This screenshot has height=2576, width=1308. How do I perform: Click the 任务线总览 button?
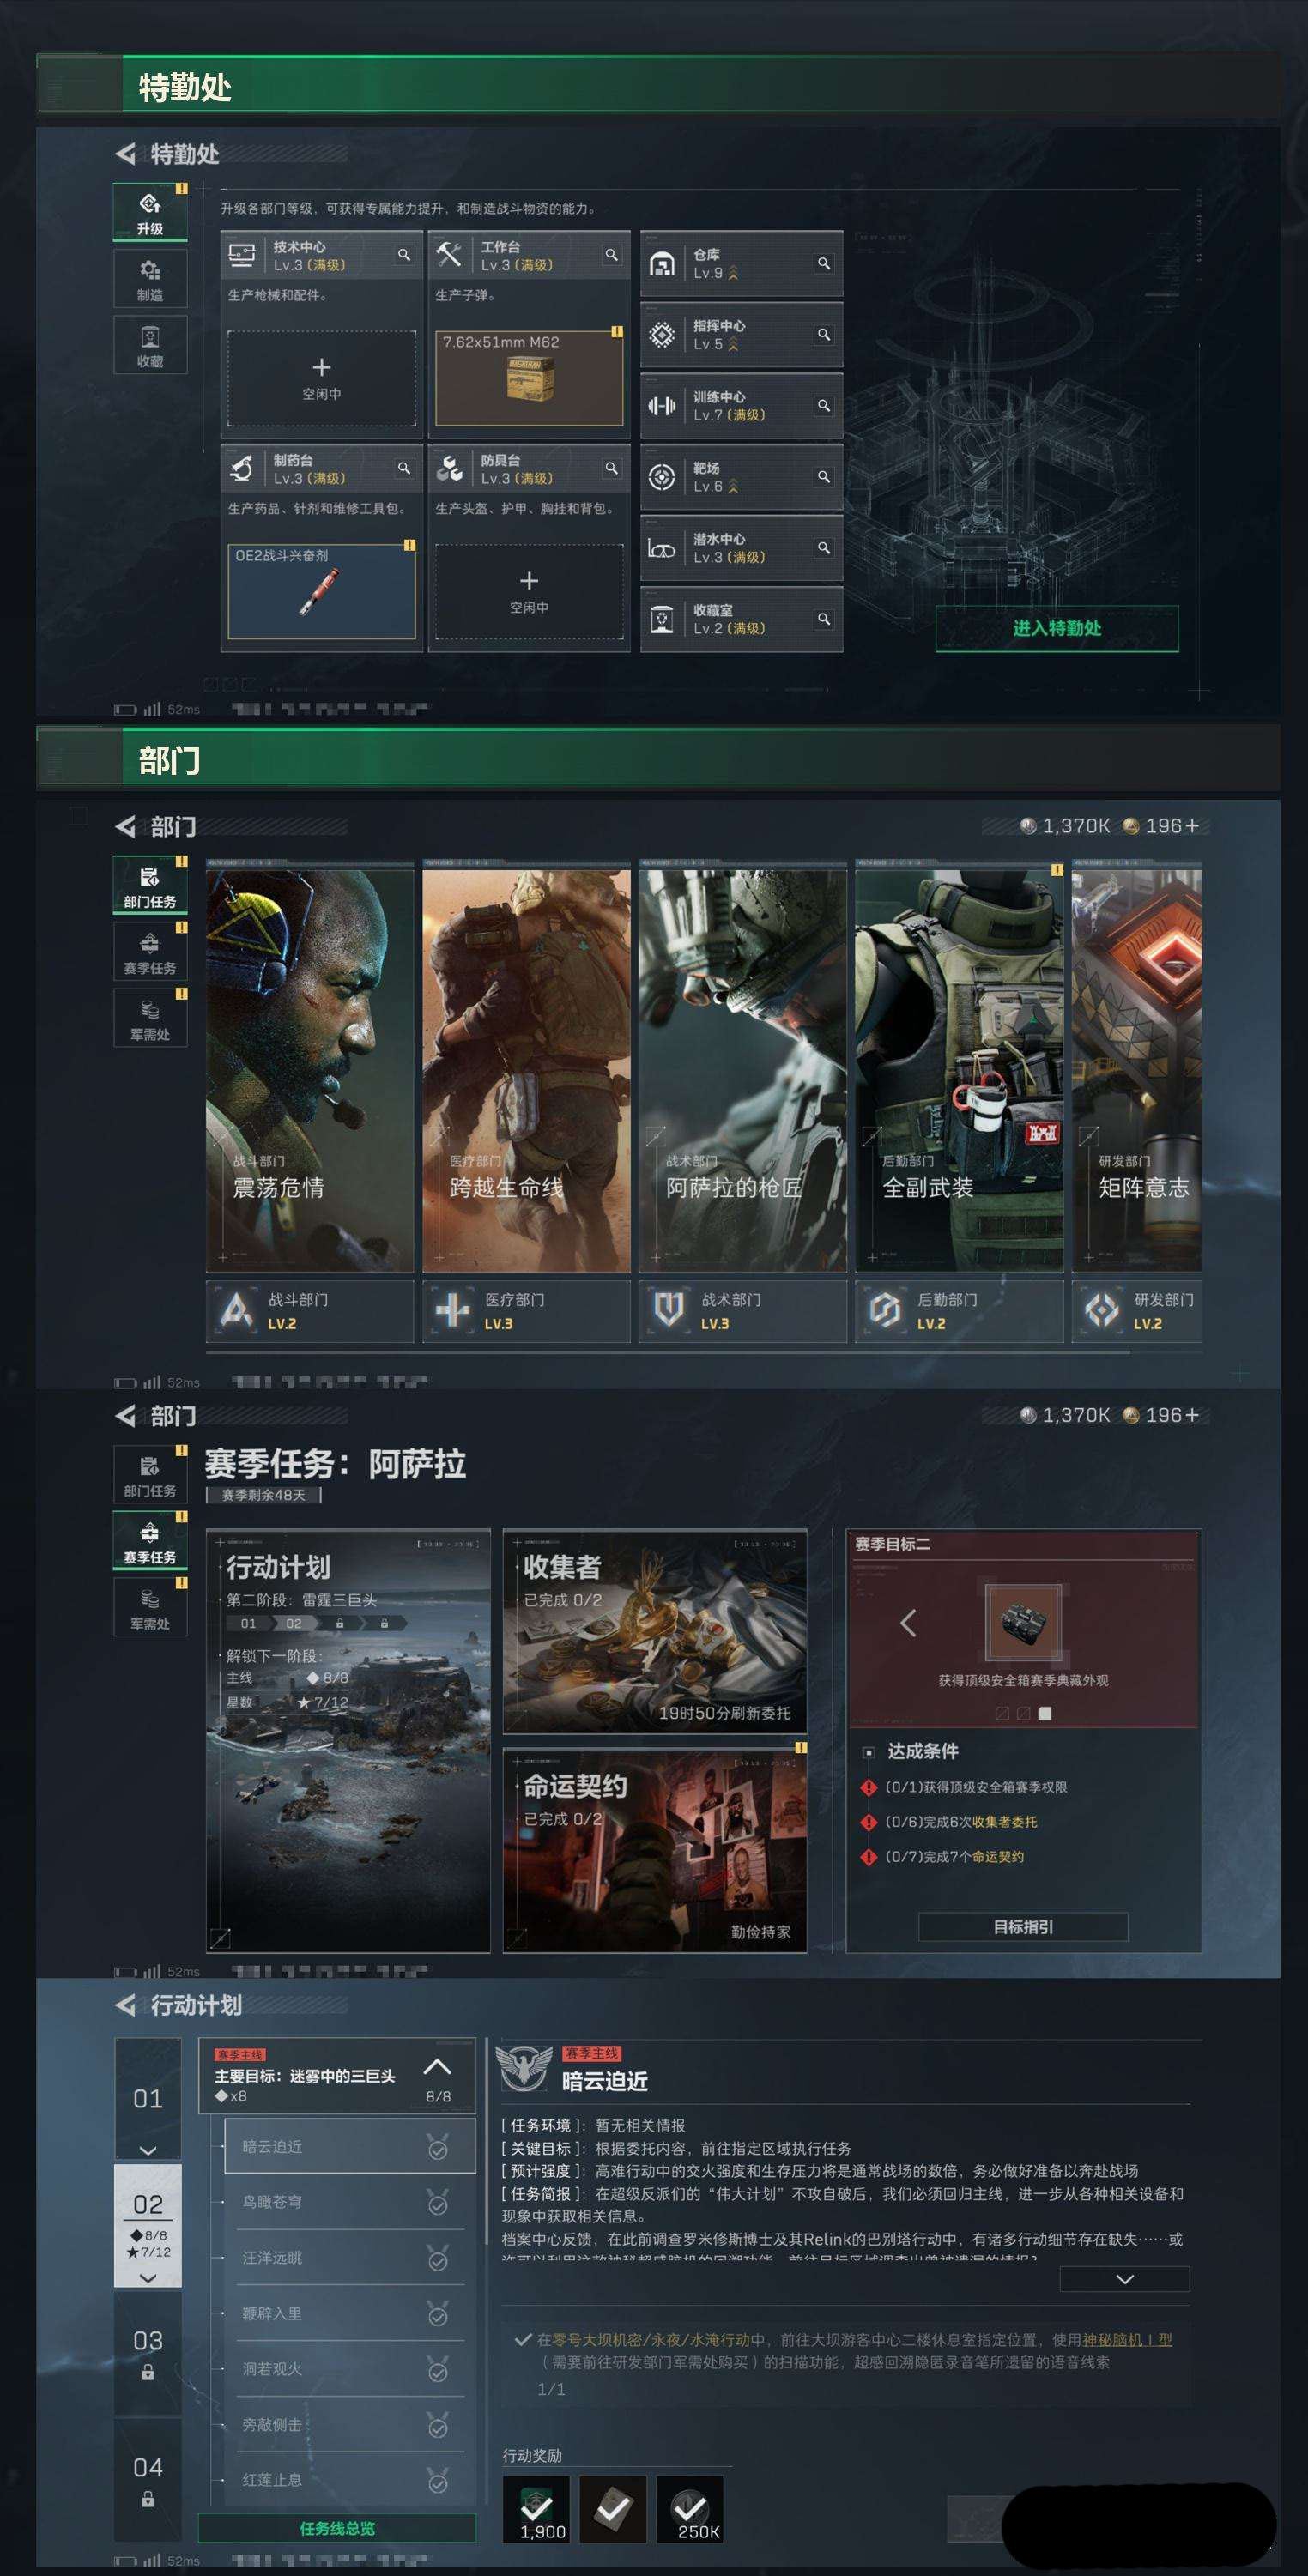[x=337, y=2528]
